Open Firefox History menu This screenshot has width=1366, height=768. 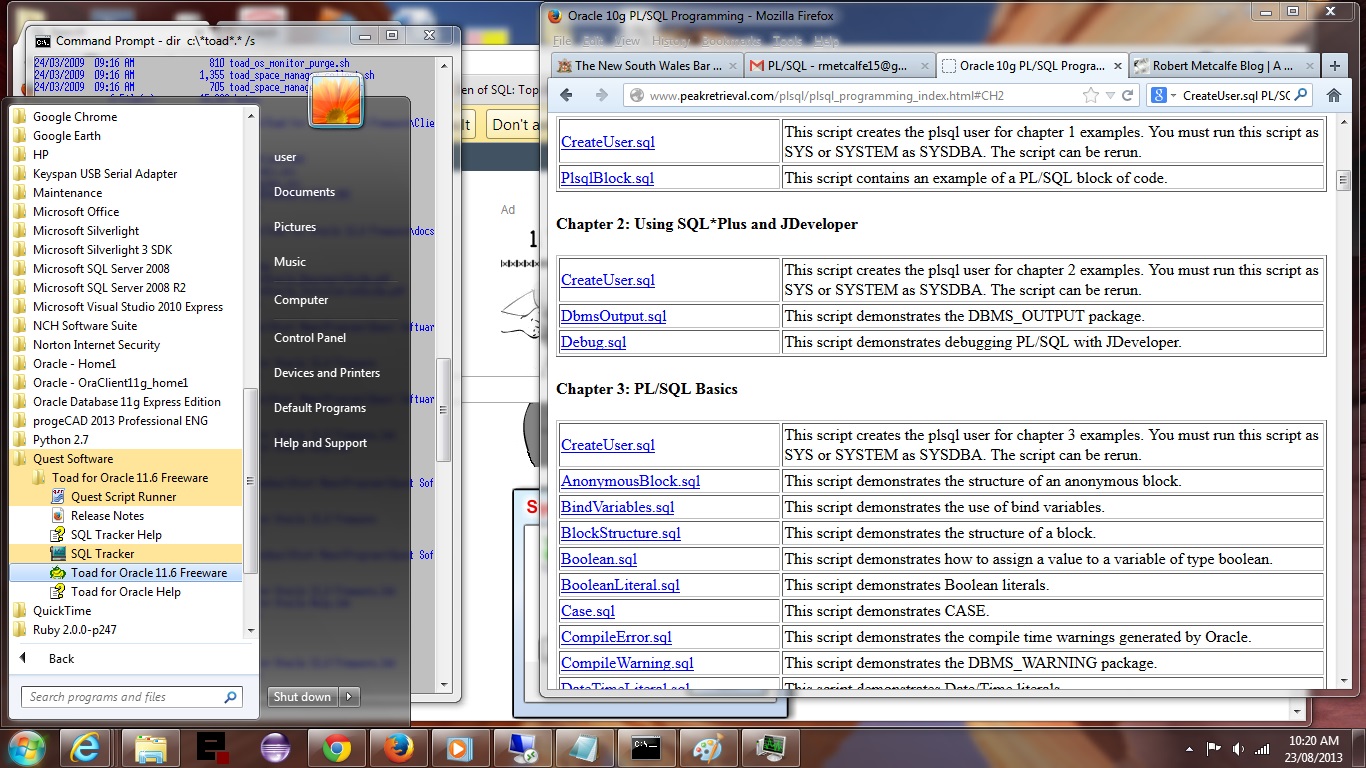(670, 41)
